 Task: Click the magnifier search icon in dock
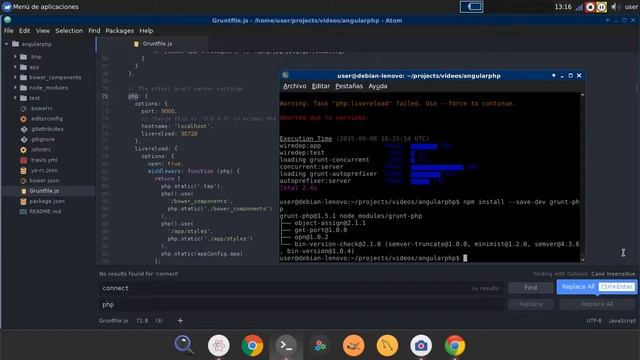[x=184, y=345]
